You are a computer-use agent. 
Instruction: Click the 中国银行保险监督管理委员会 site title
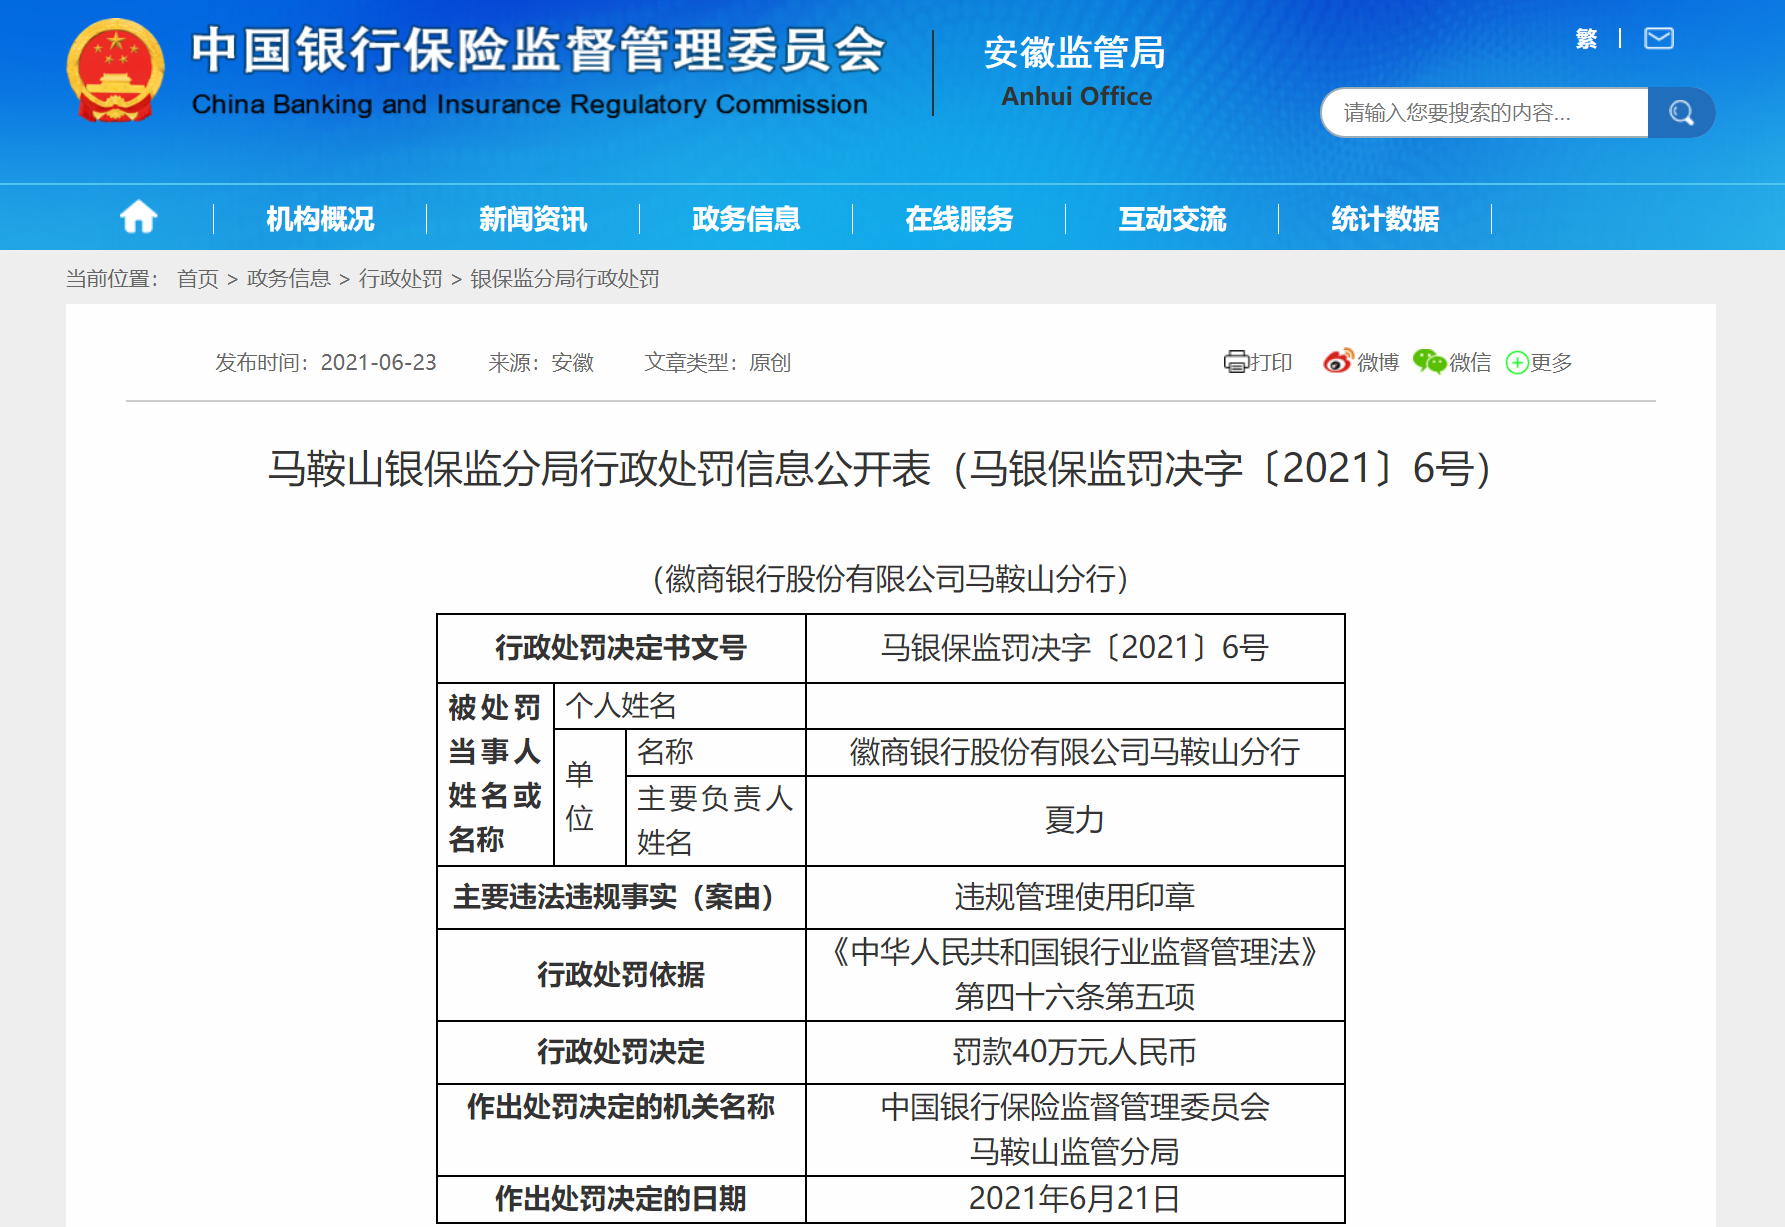point(538,50)
